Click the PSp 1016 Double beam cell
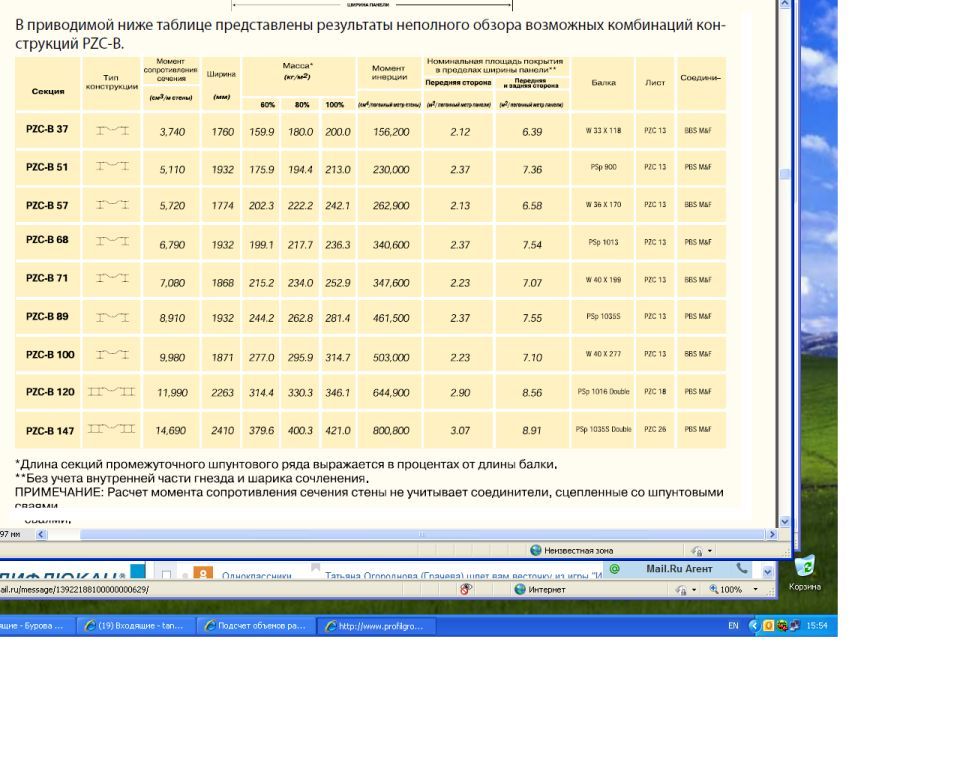The image size is (960, 768). click(x=603, y=392)
